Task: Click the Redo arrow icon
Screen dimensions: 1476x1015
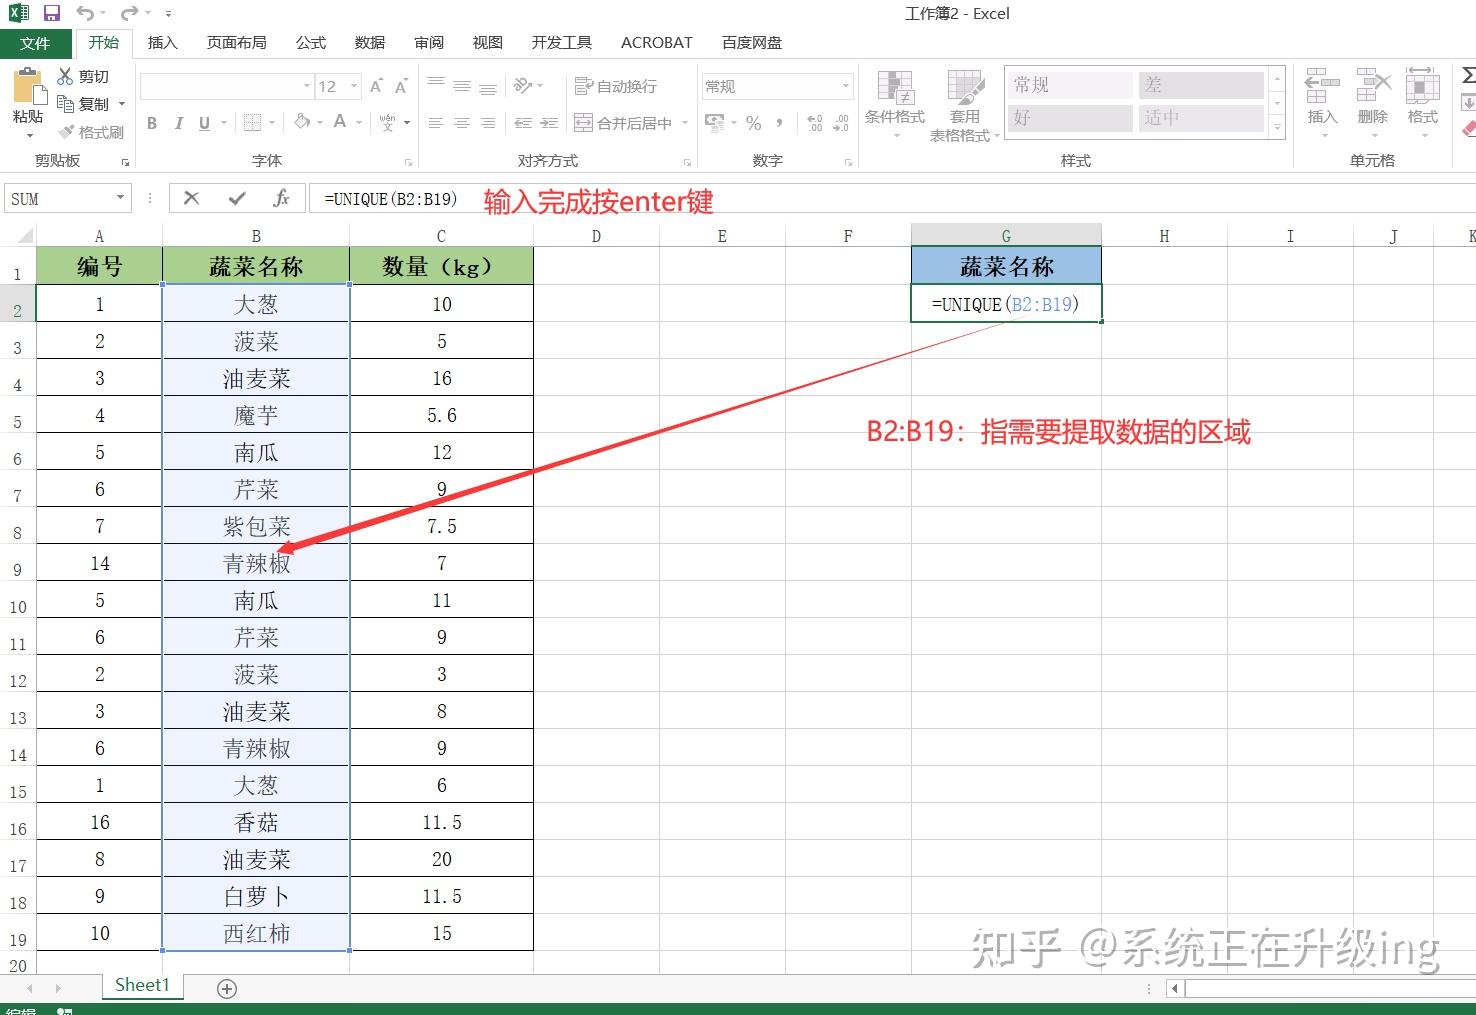Action: coord(129,14)
